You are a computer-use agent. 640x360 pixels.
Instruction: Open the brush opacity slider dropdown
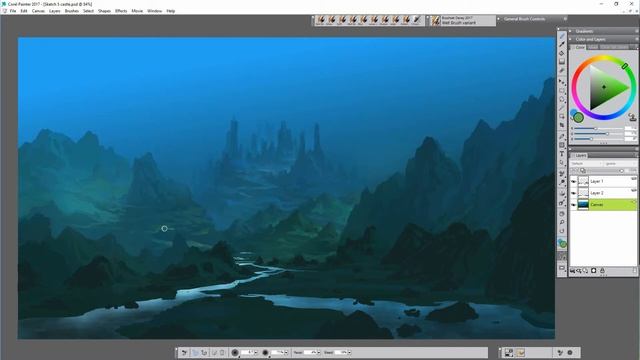click(x=286, y=352)
